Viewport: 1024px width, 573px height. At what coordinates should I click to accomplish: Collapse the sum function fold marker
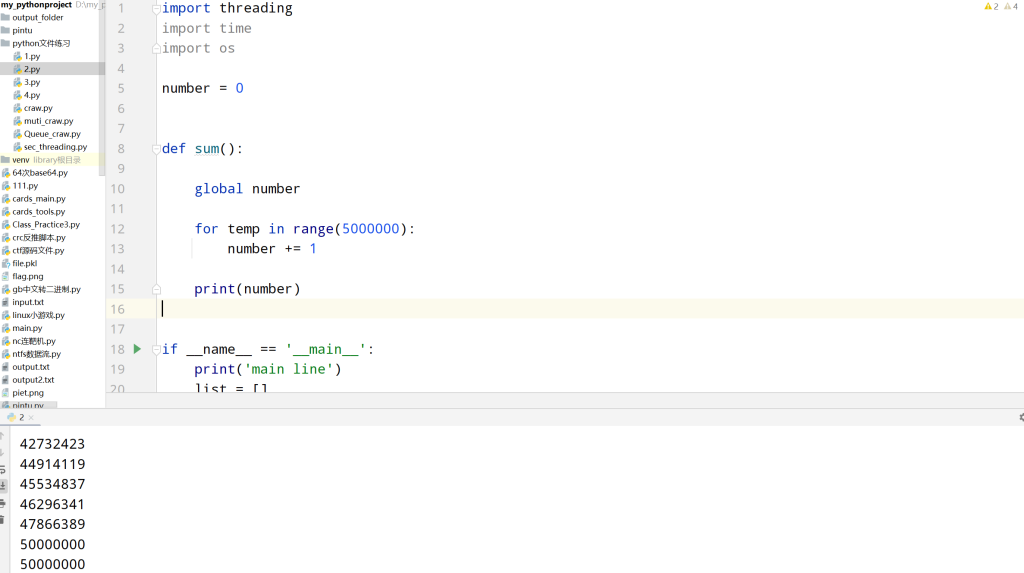(156, 149)
